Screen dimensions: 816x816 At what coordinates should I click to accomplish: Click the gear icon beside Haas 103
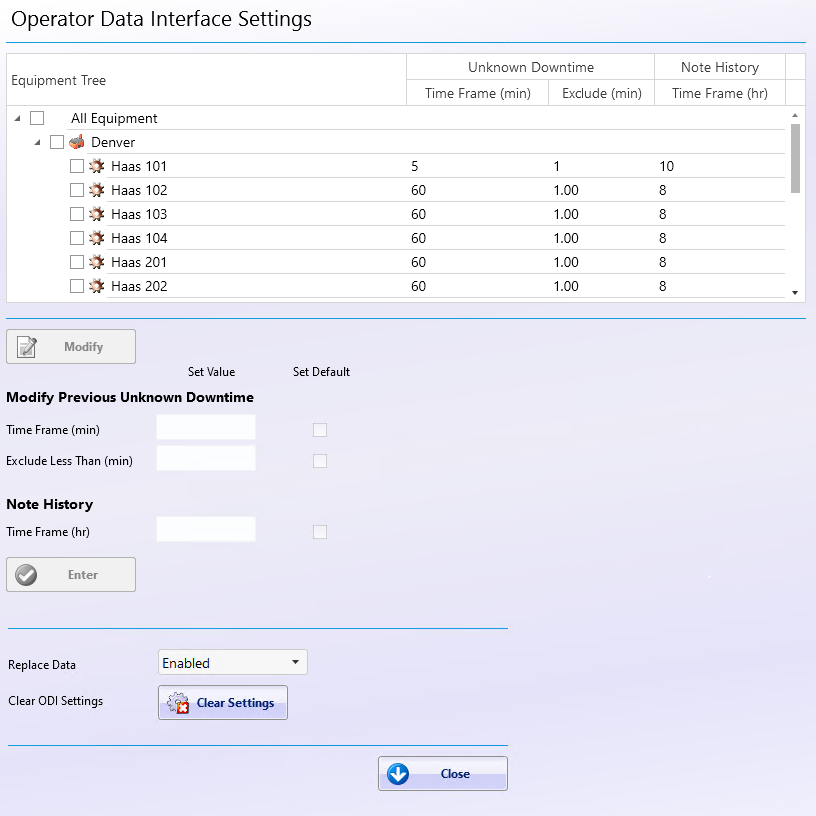(x=96, y=214)
